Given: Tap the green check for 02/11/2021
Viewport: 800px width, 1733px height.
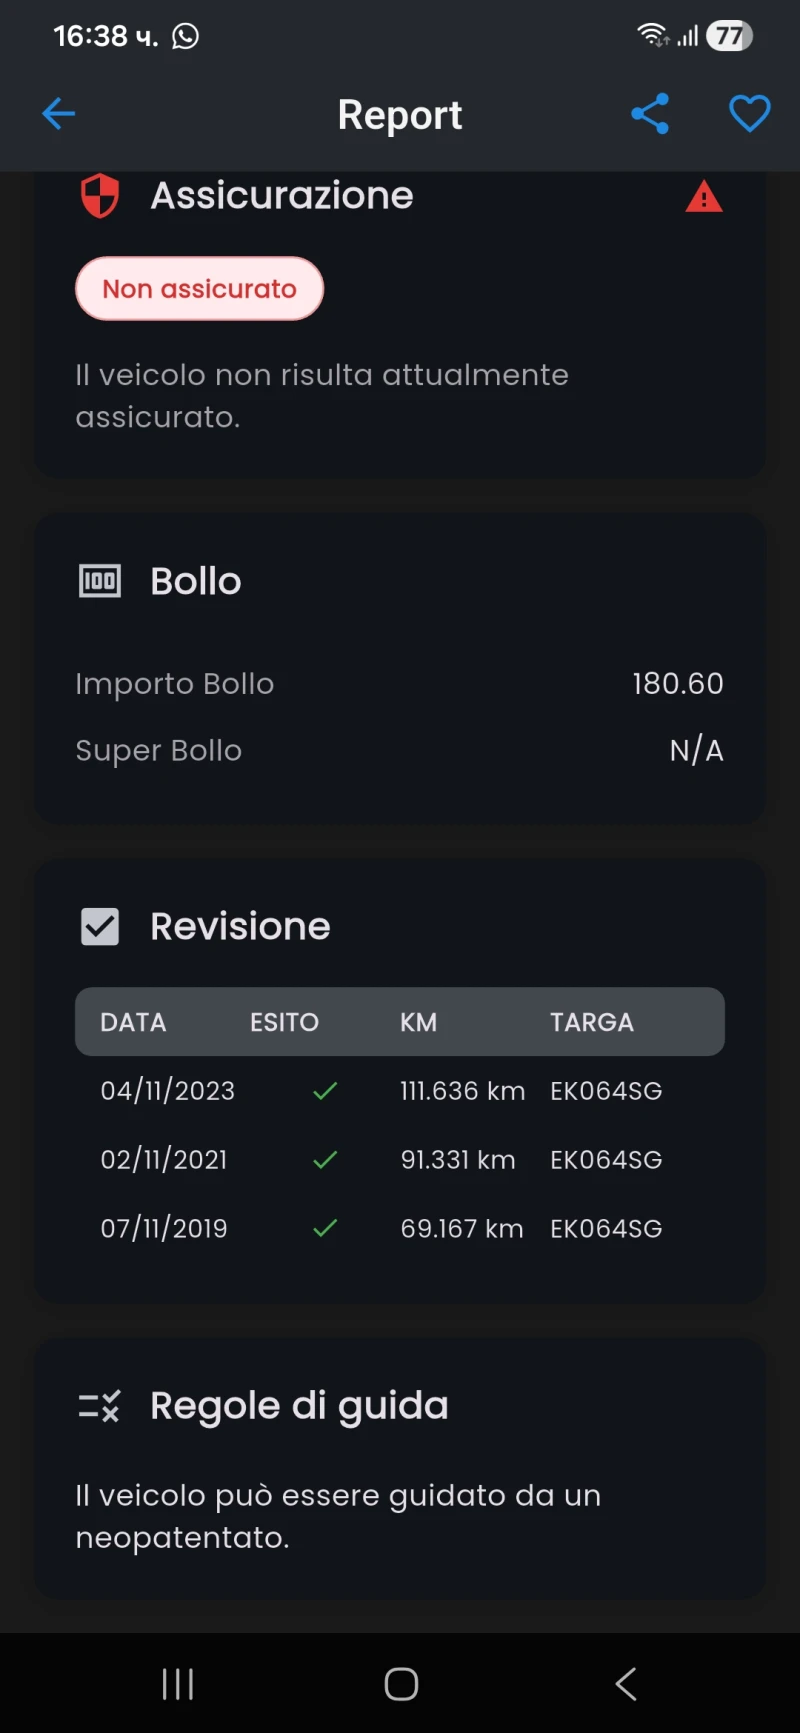Looking at the screenshot, I should (325, 1160).
